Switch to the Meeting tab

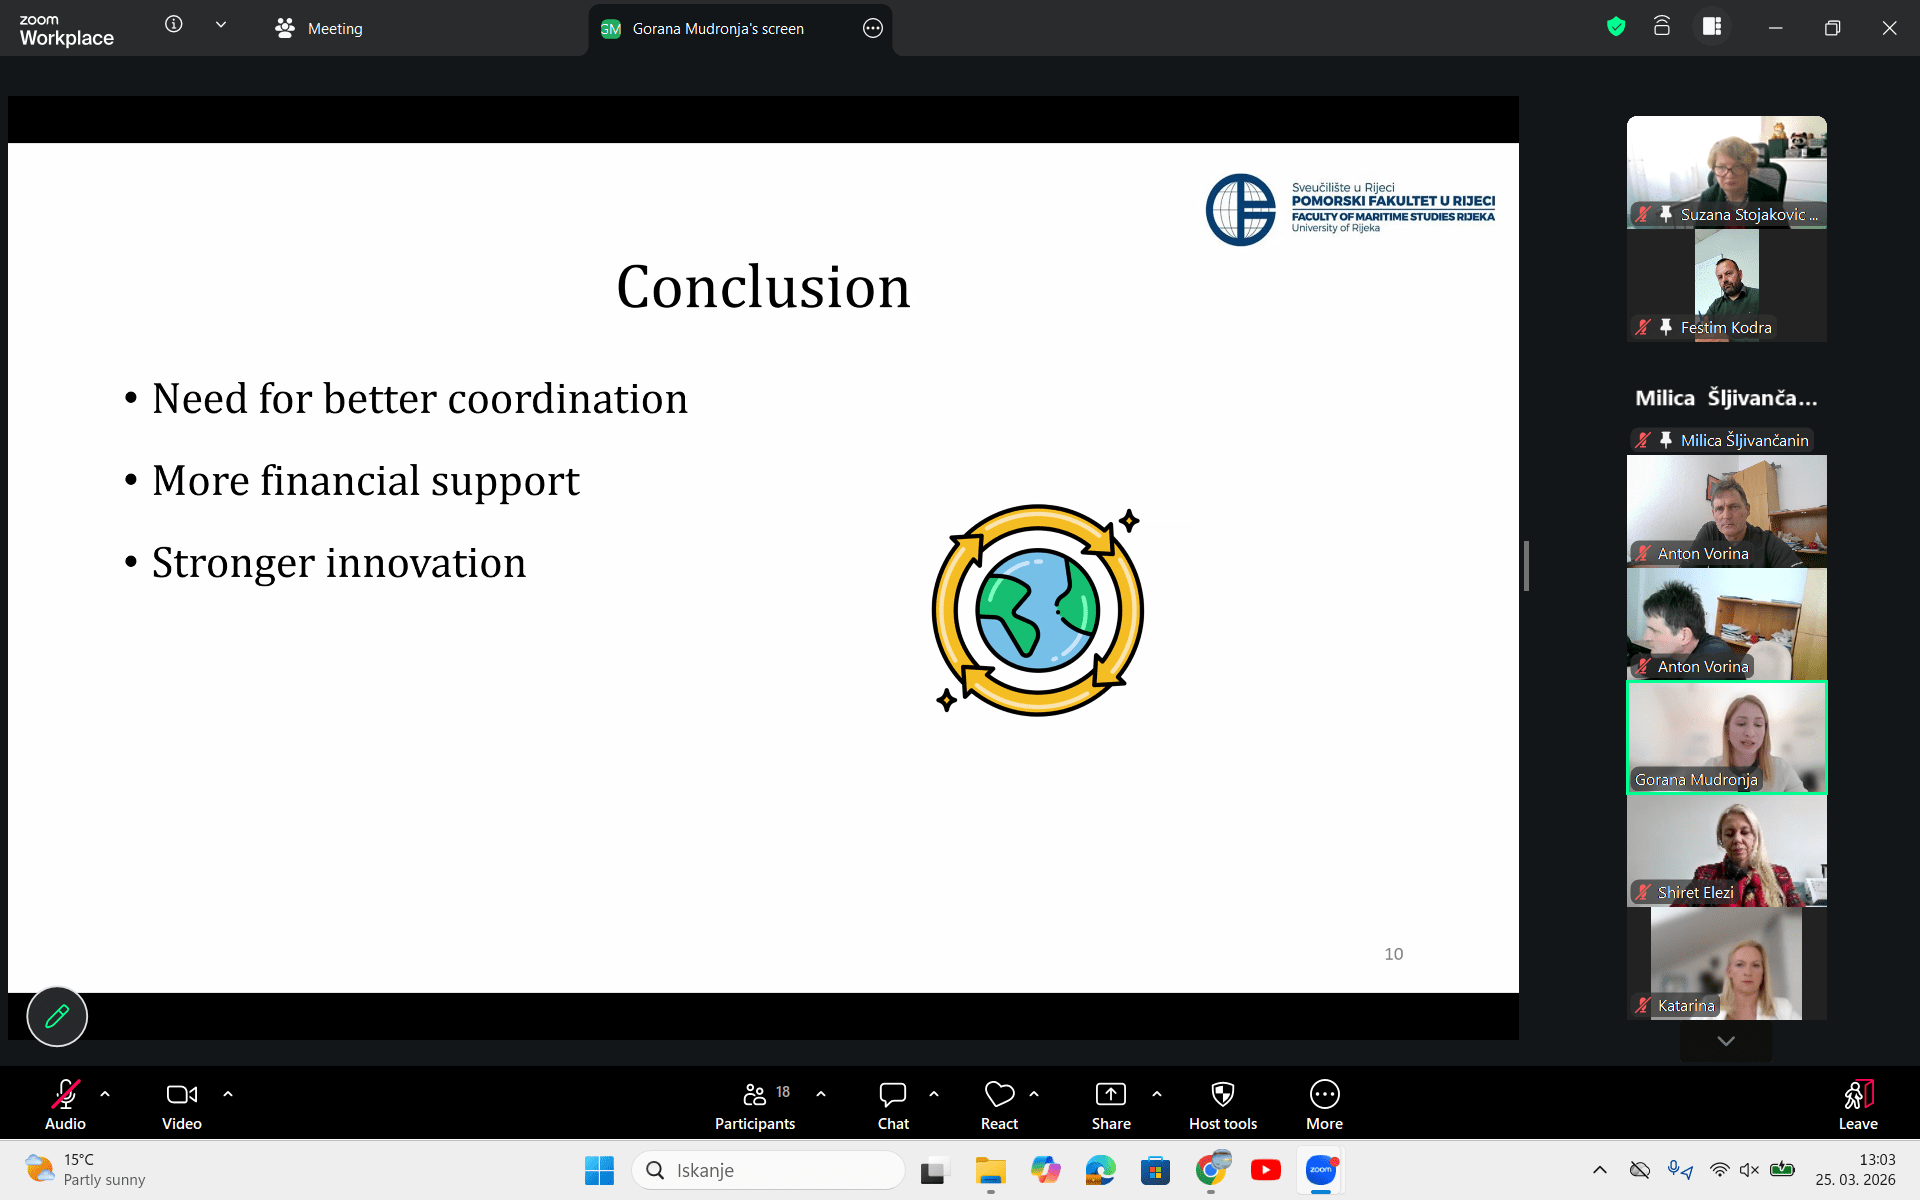(320, 29)
